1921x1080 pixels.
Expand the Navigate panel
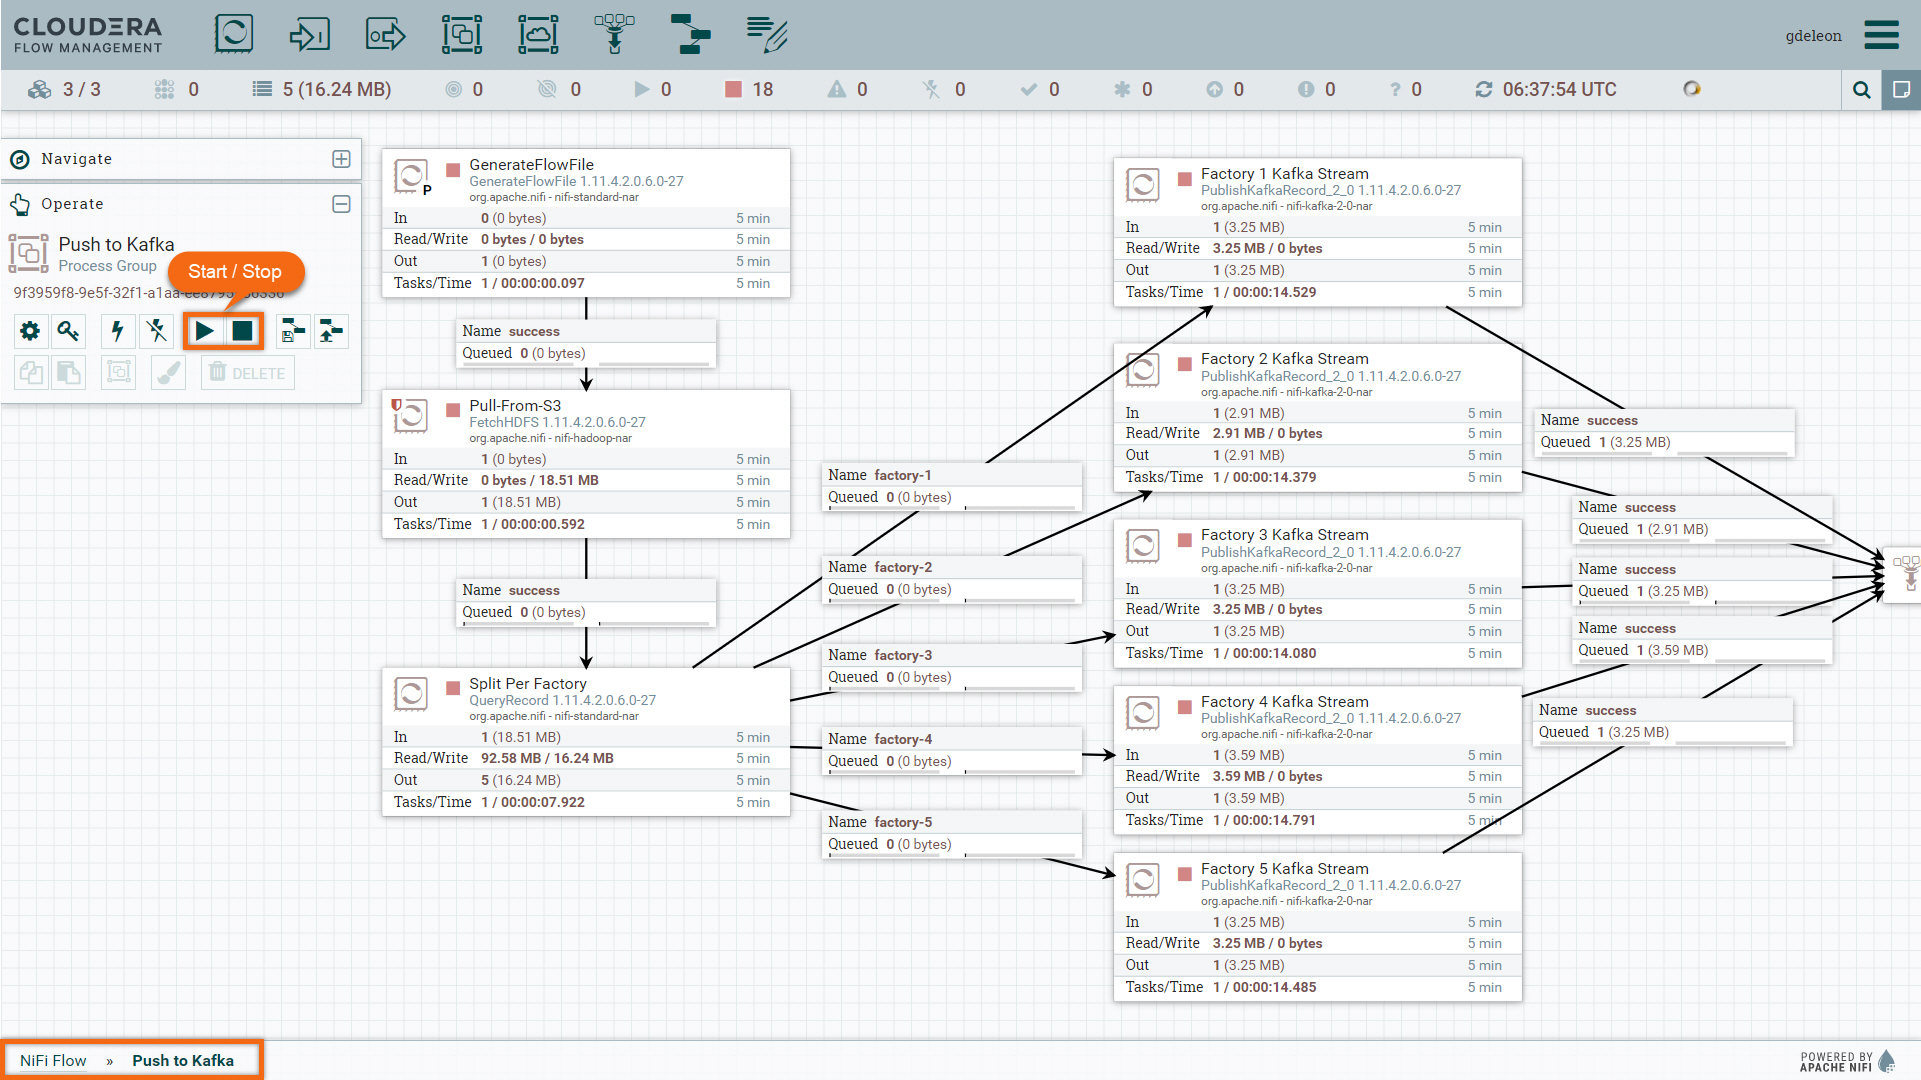click(341, 159)
